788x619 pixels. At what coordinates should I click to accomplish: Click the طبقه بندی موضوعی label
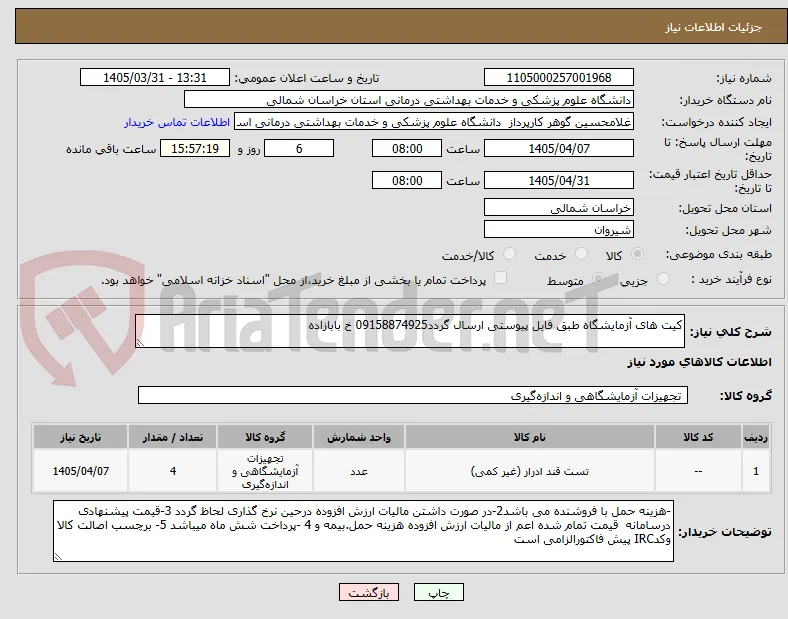click(x=719, y=254)
